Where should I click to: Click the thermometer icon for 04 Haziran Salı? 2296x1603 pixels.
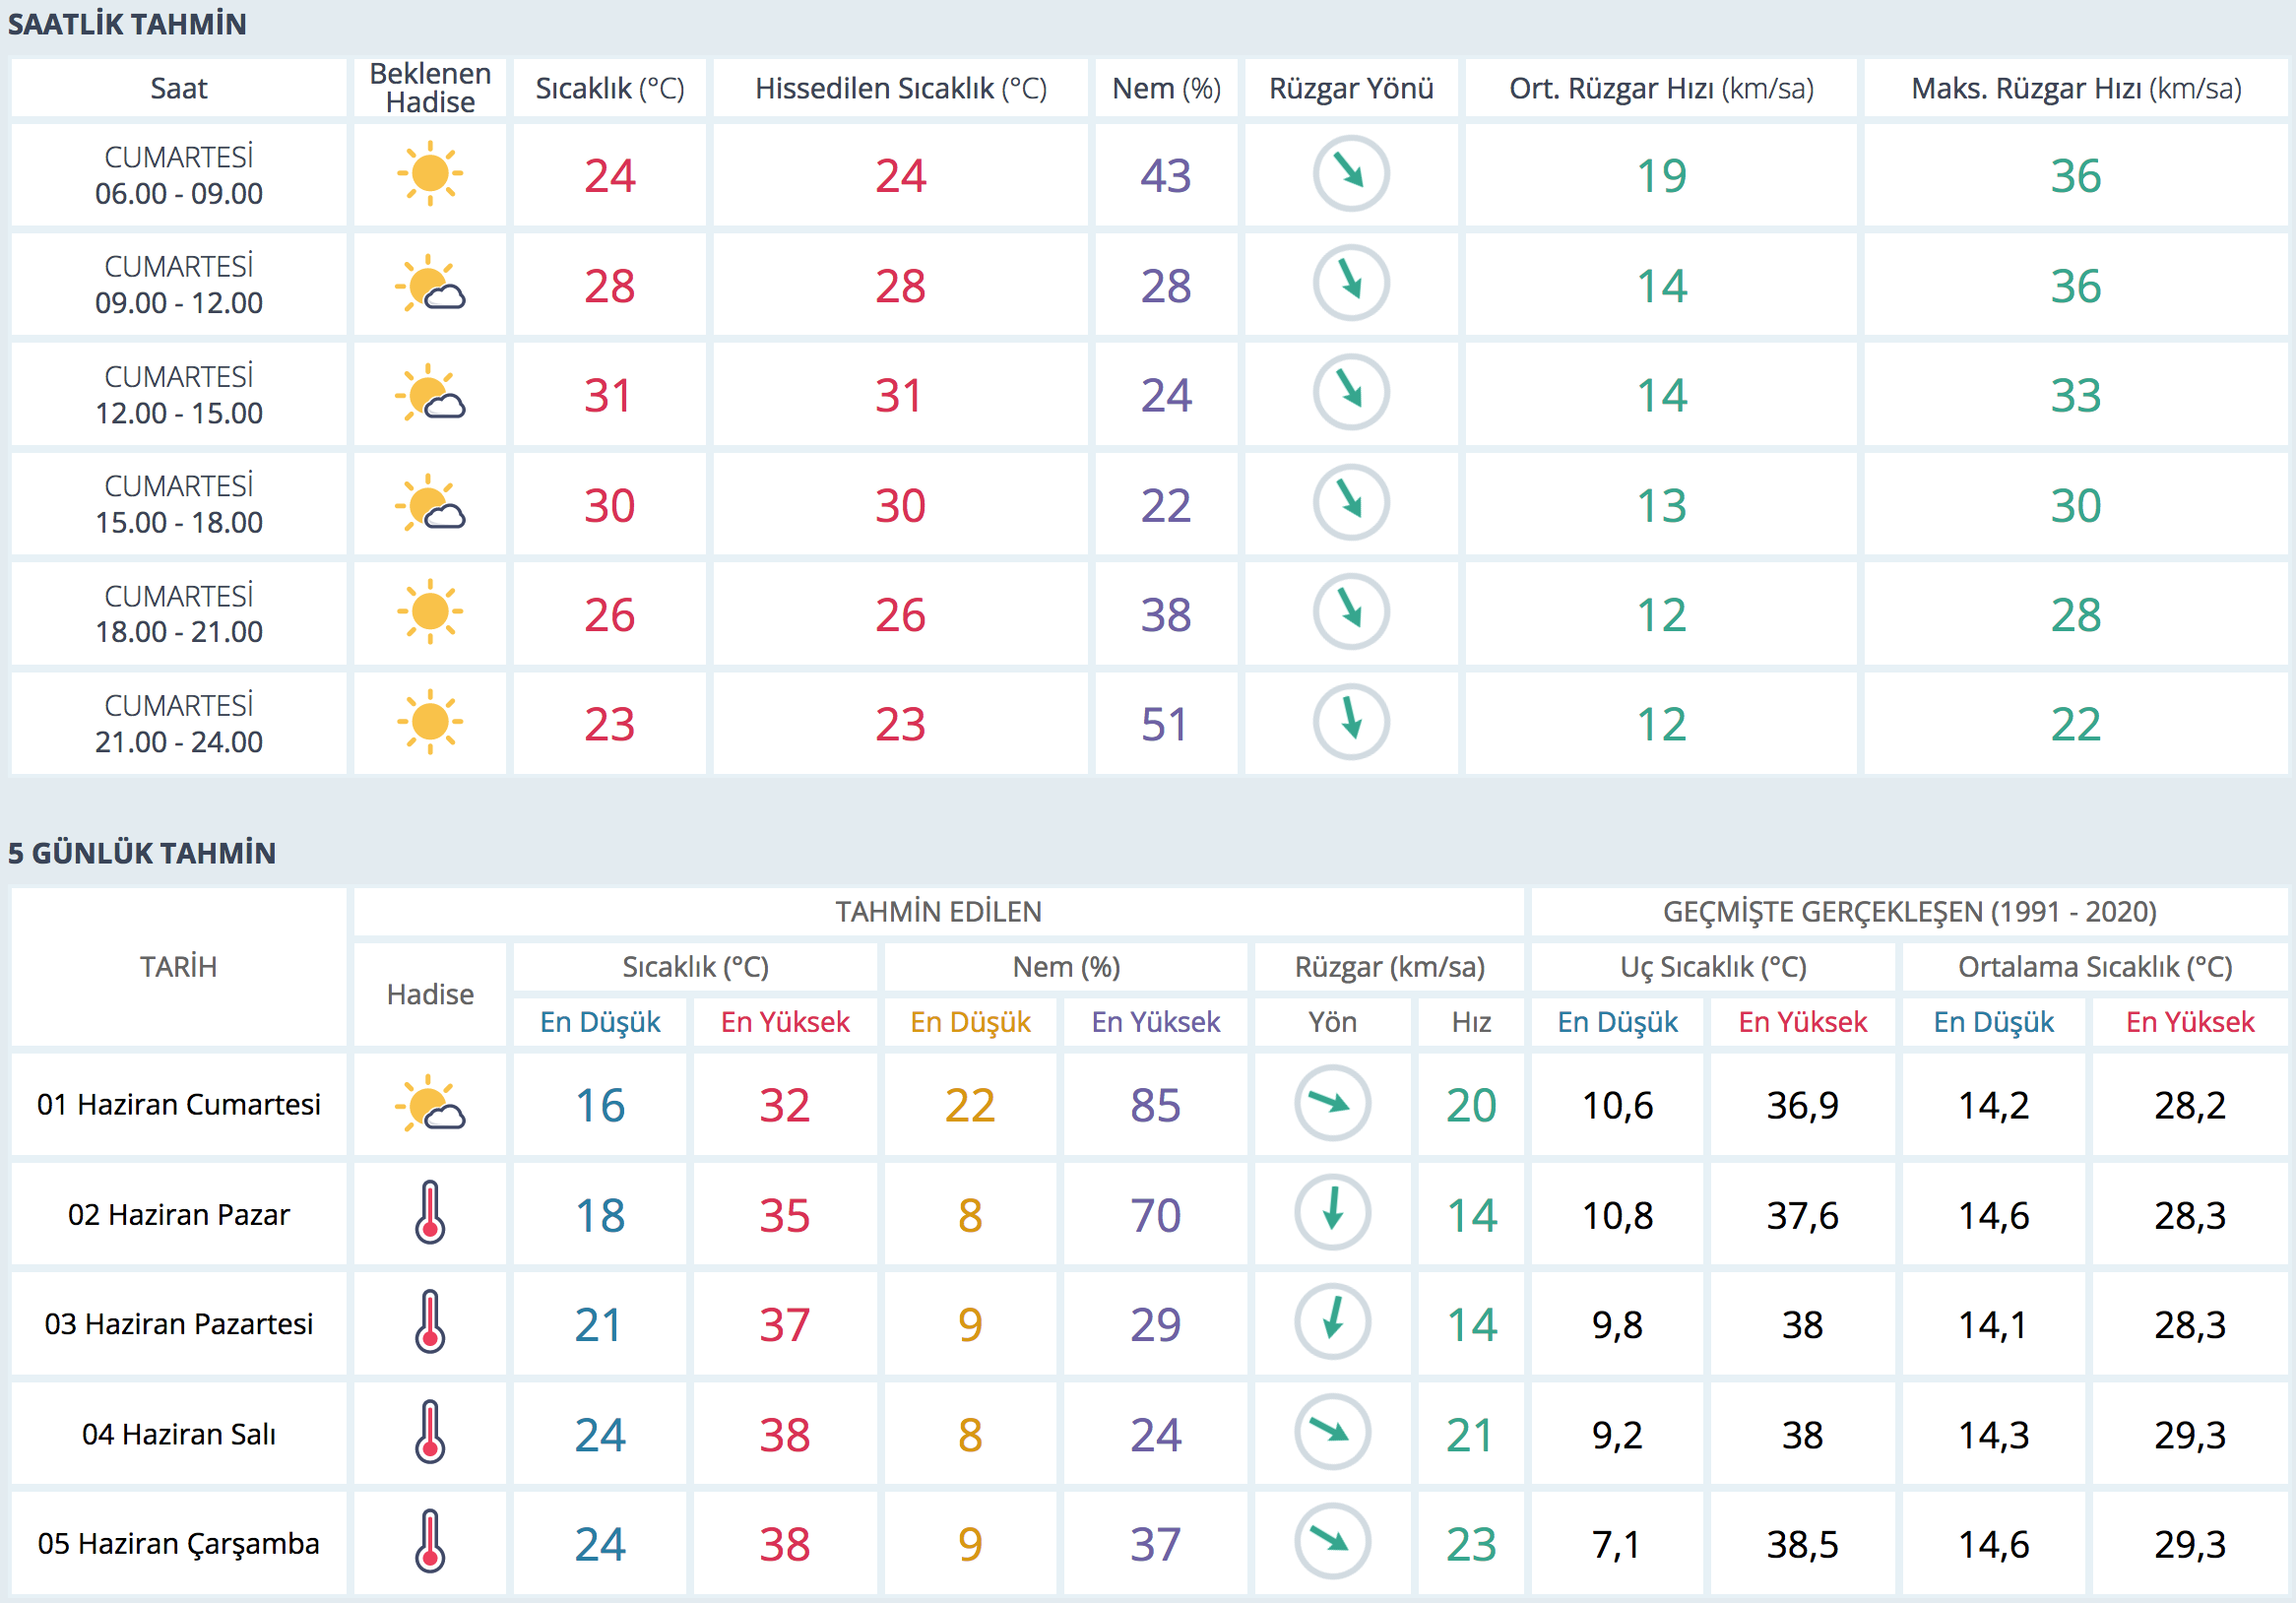(x=430, y=1432)
